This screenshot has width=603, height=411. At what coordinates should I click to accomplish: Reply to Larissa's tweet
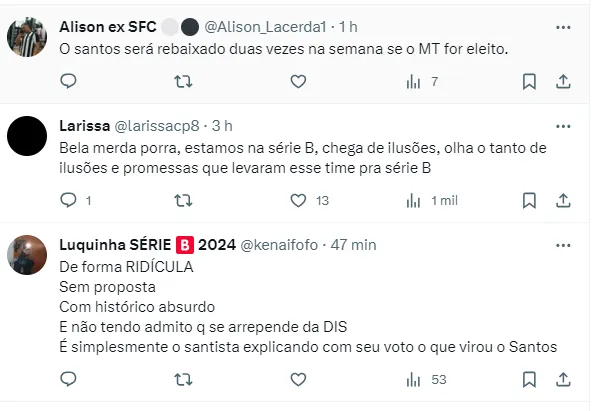tap(68, 200)
